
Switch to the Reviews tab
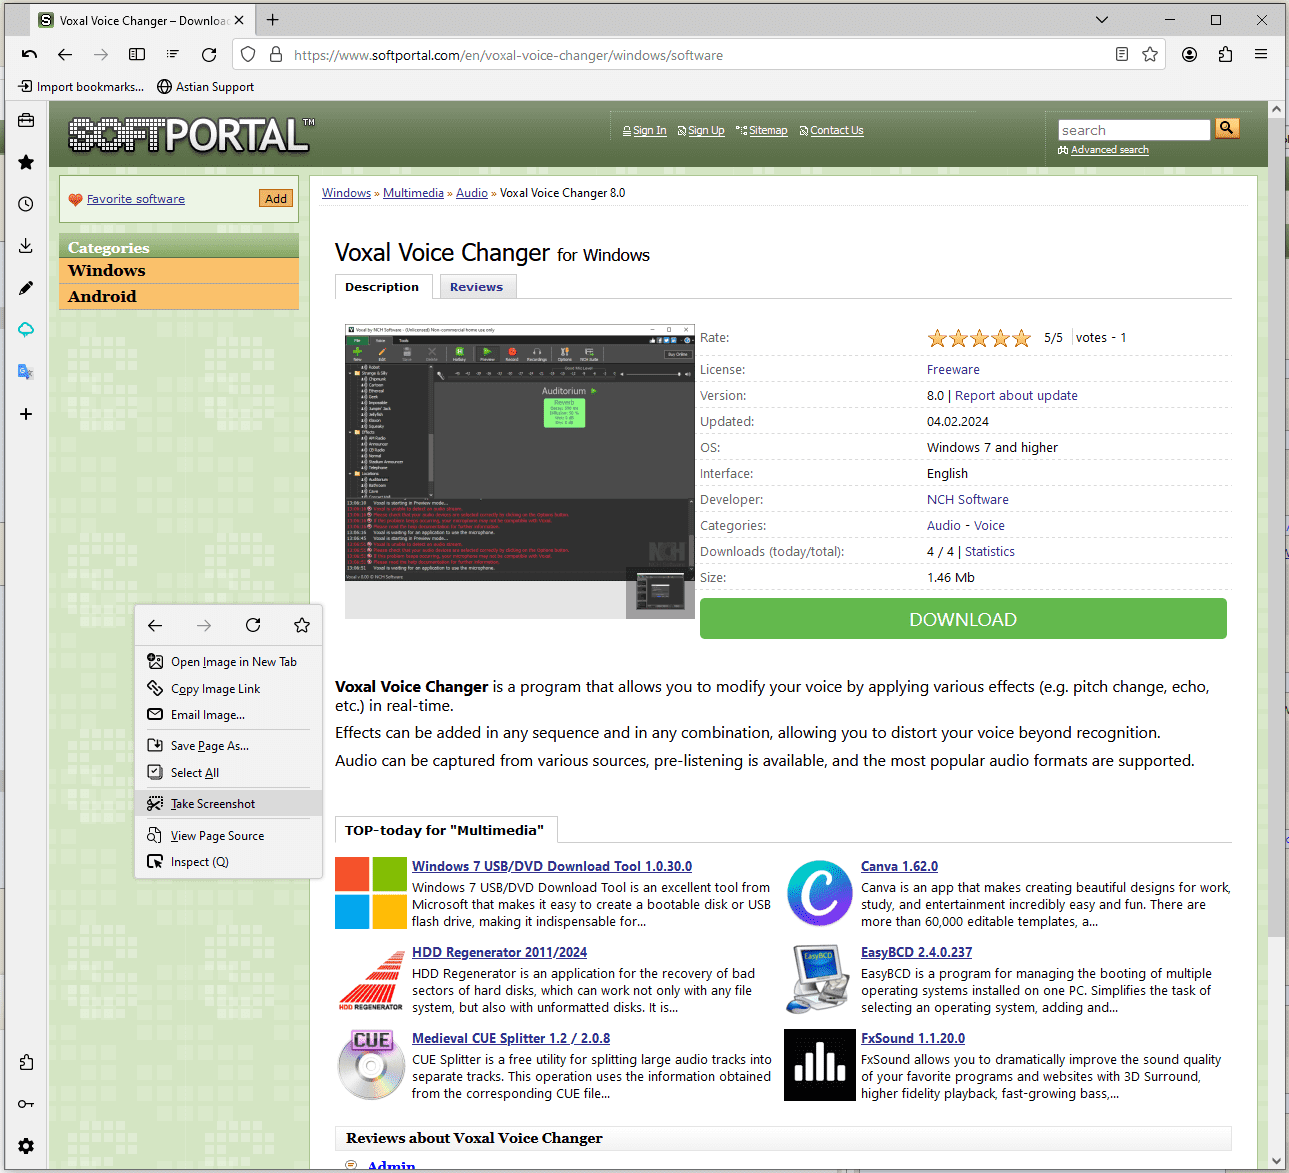[x=477, y=287]
